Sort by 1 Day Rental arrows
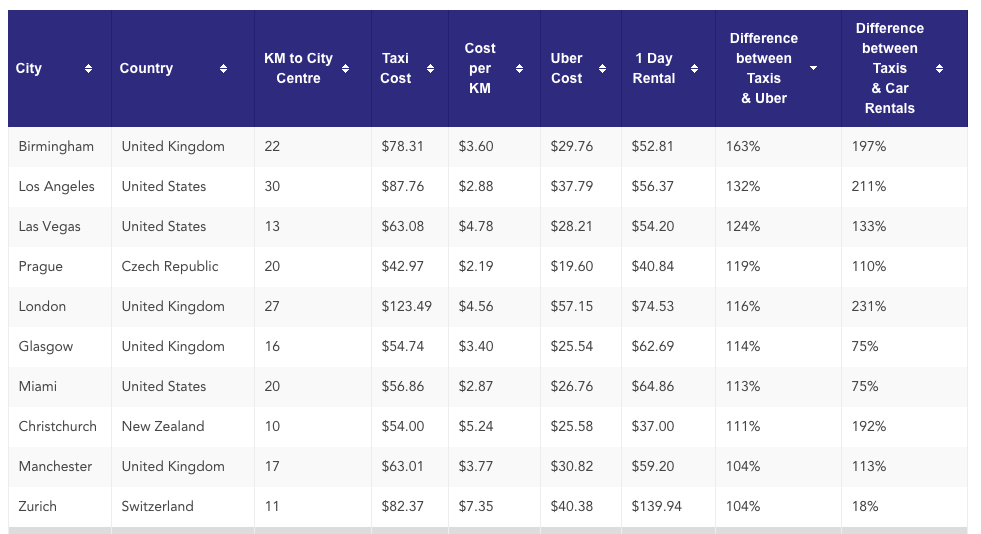This screenshot has height=534, width=981. coord(694,69)
